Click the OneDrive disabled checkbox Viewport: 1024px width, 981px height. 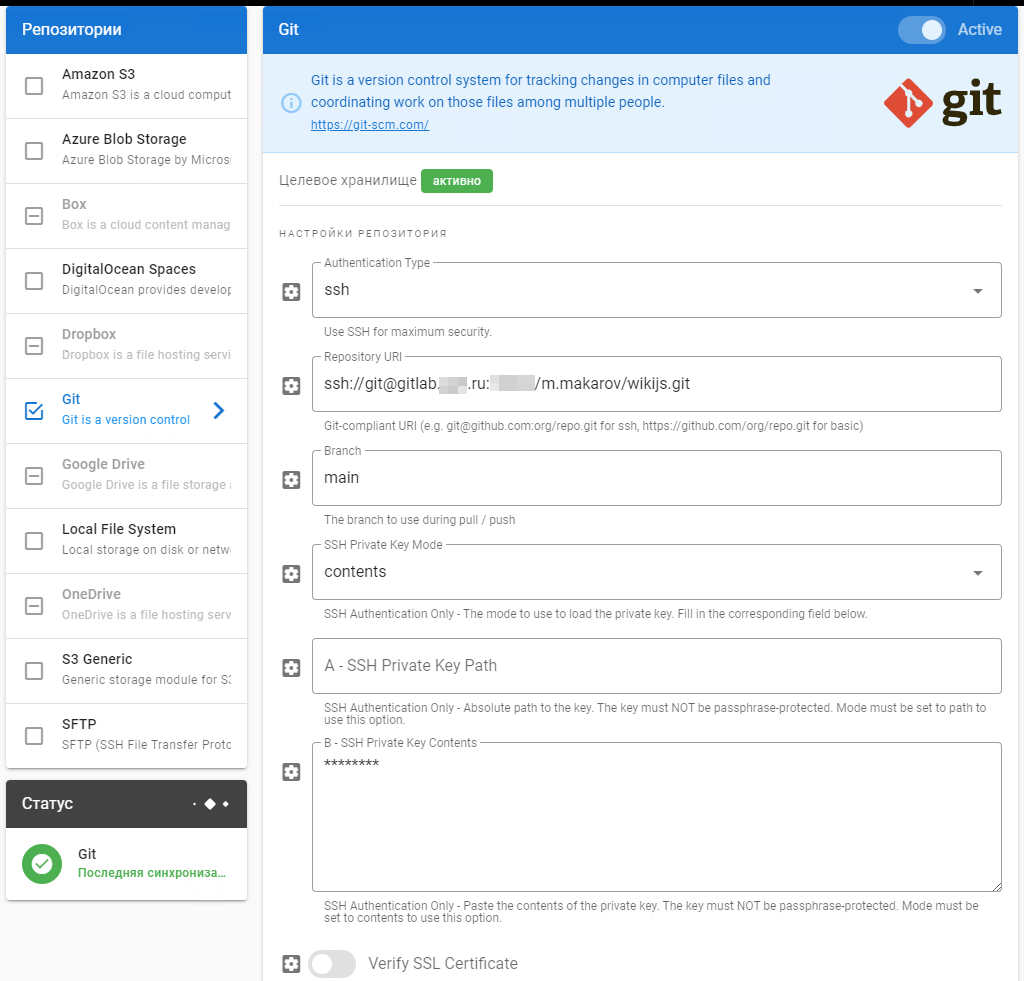[34, 605]
